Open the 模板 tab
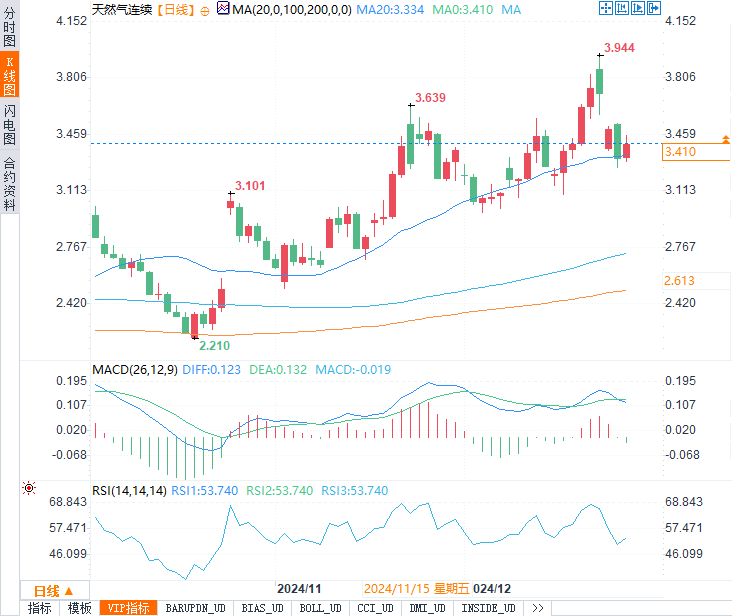This screenshot has width=732, height=616. coord(79,608)
